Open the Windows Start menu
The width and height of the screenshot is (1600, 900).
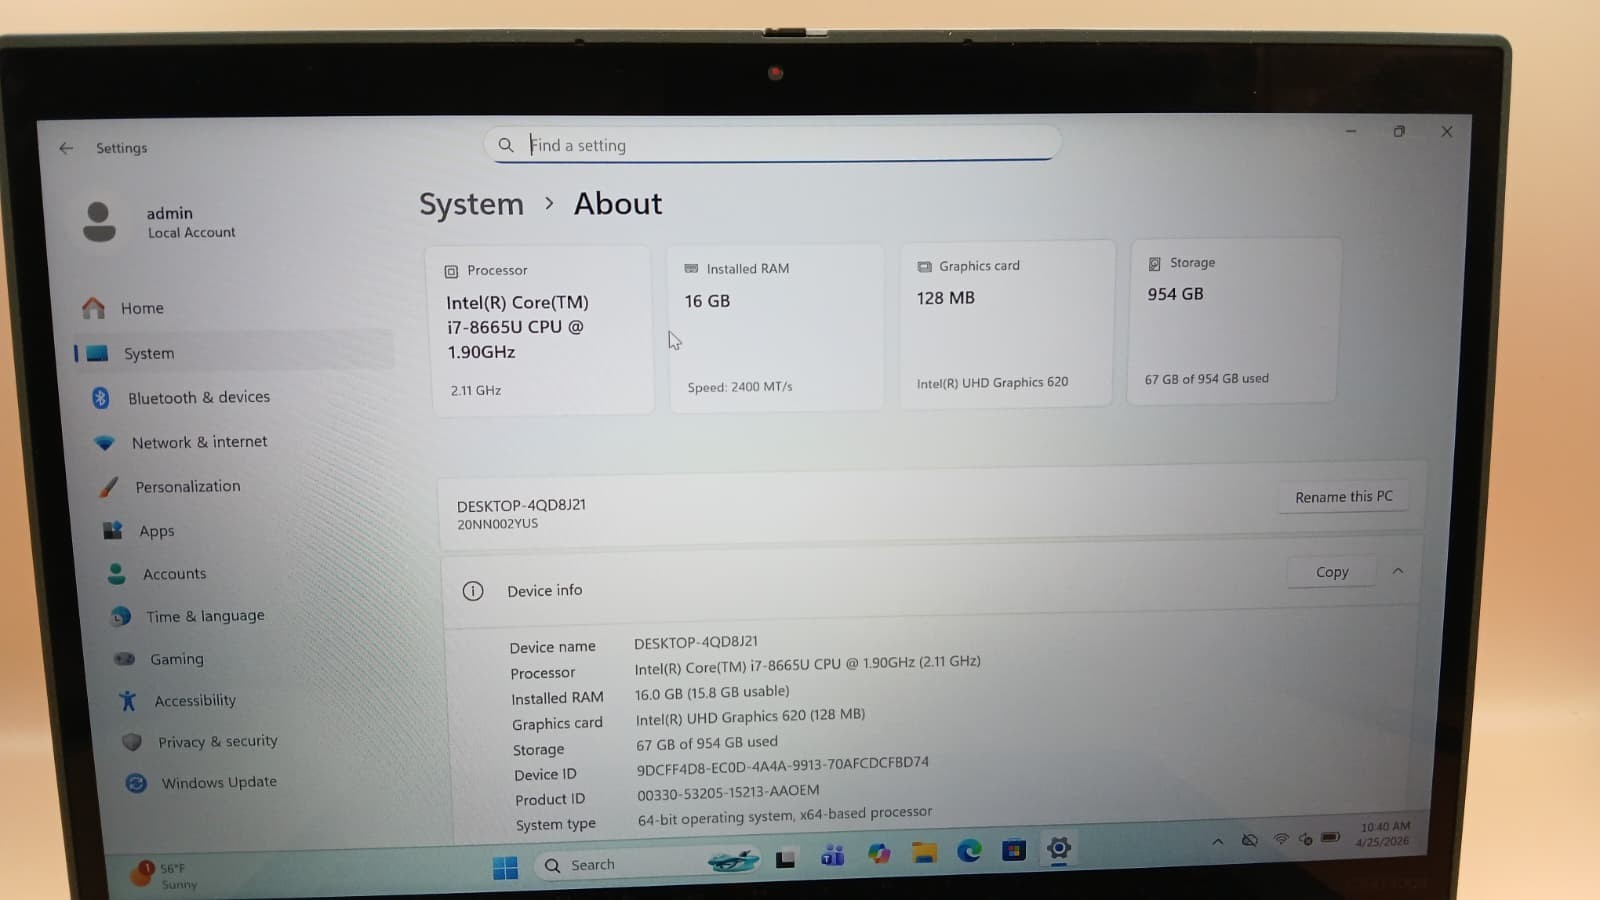(x=506, y=867)
